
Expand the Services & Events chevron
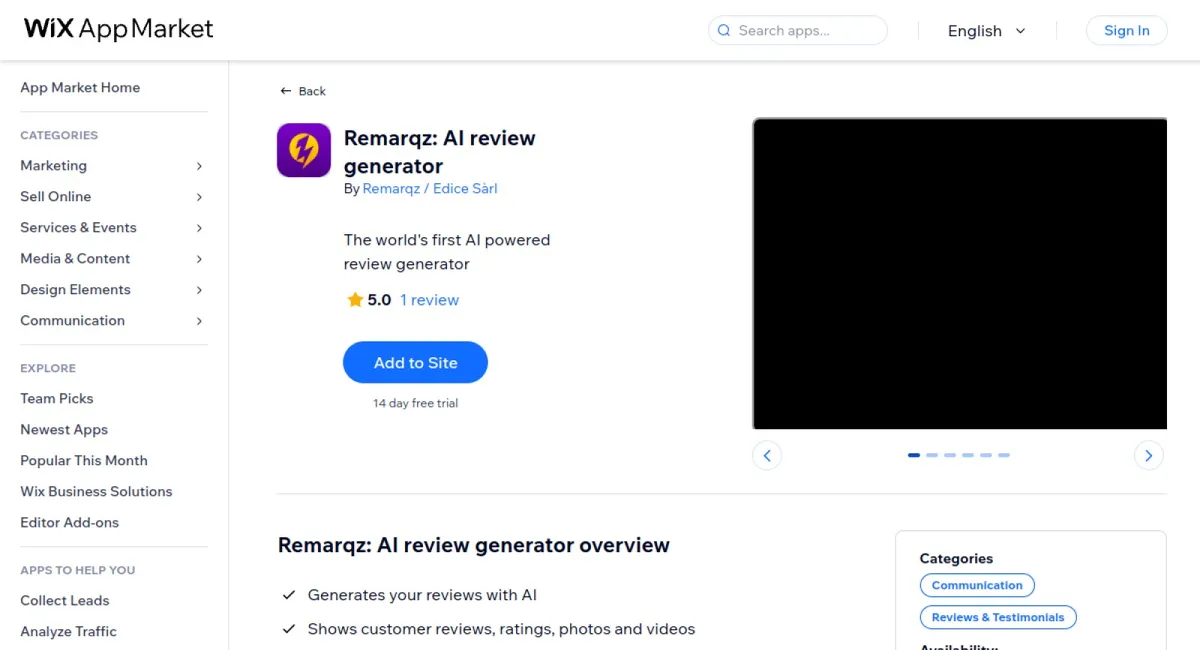pos(199,228)
